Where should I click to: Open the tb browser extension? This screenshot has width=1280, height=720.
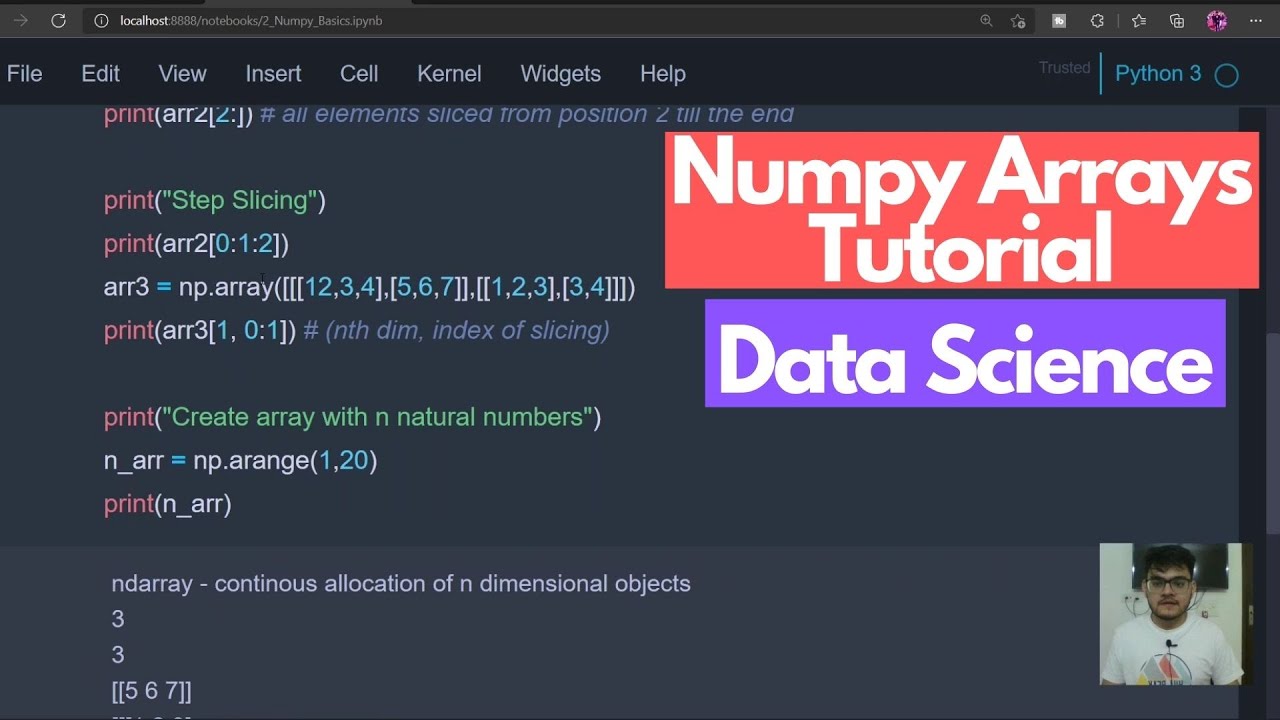(x=1059, y=20)
